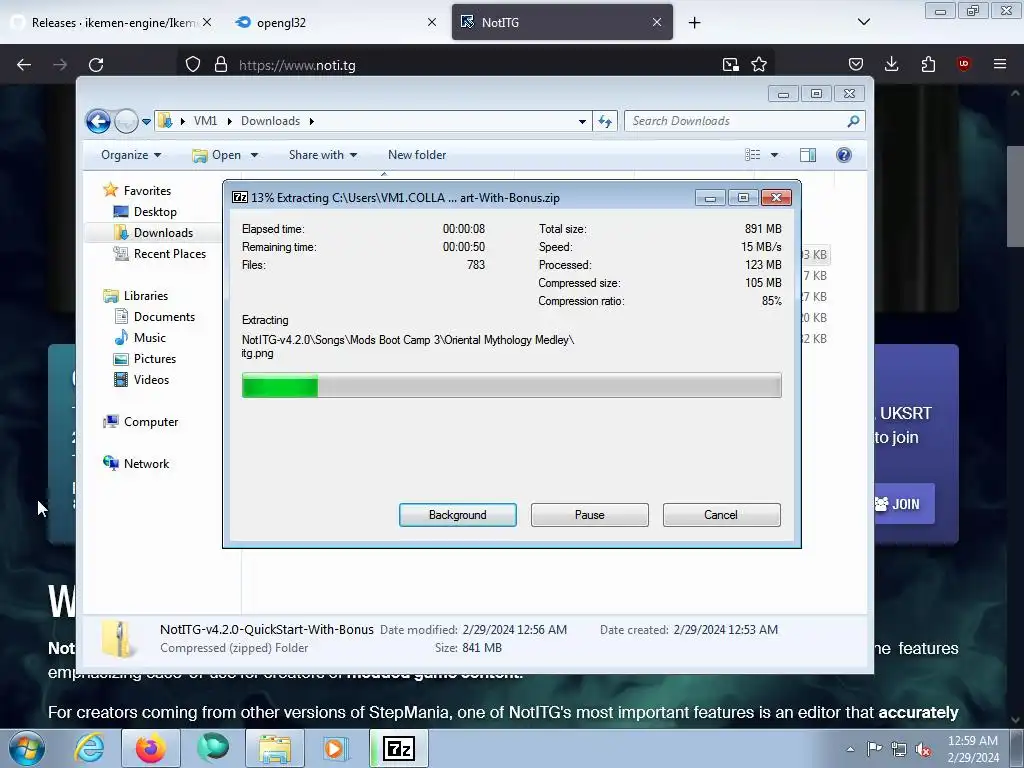Open Recent Places in navigation pane
This screenshot has height=768, width=1024.
pyautogui.click(x=160, y=253)
